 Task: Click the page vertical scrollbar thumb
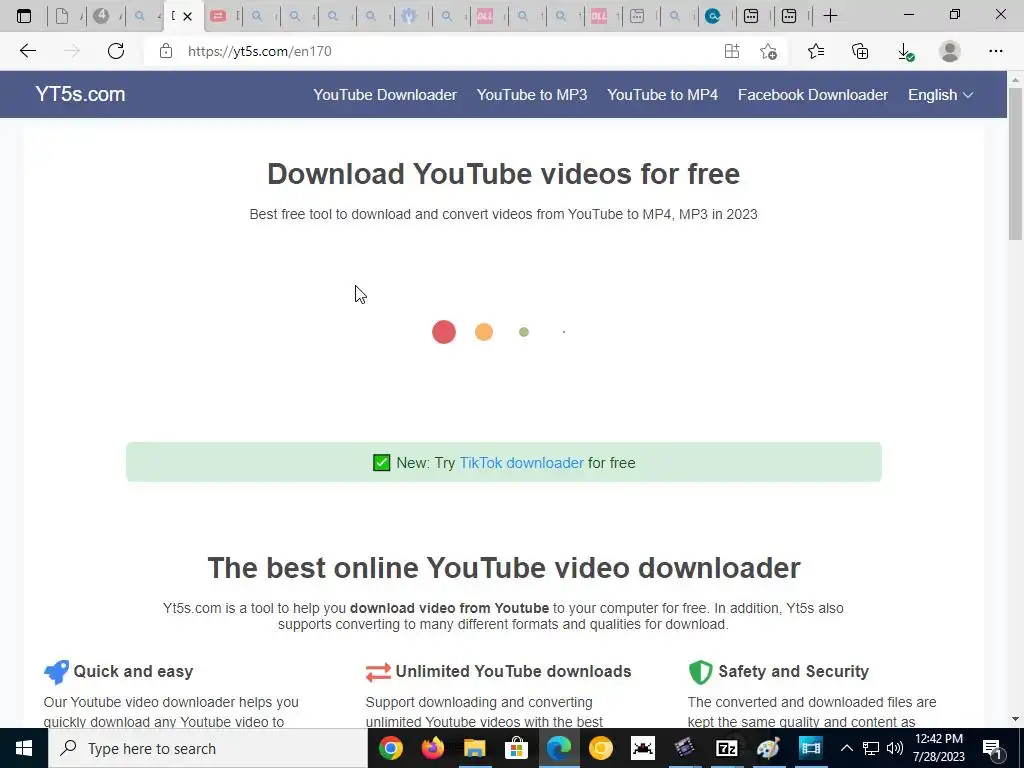pyautogui.click(x=1015, y=163)
